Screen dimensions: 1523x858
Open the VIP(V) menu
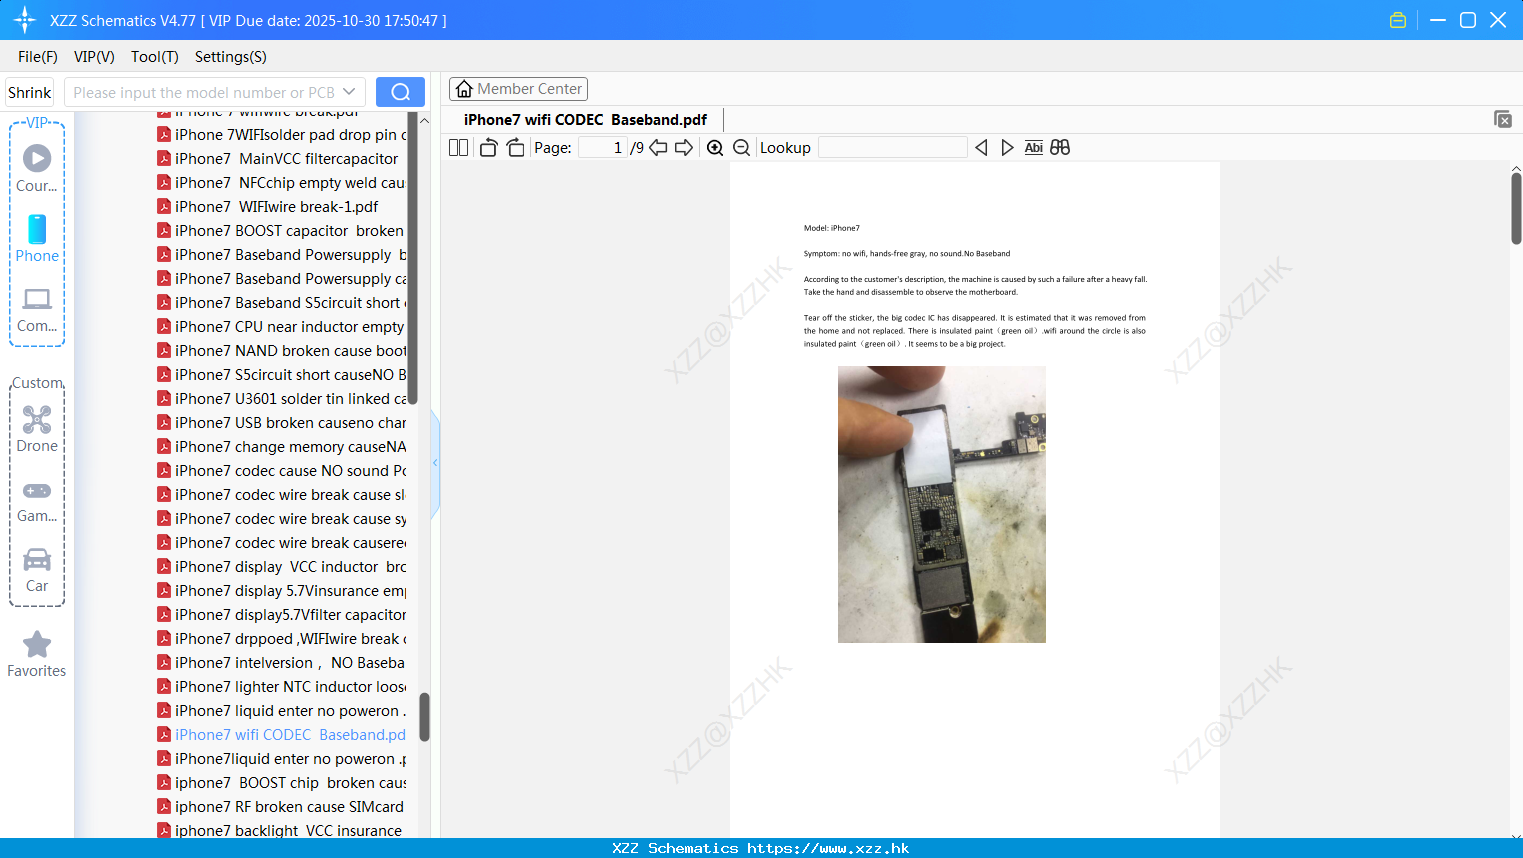(x=94, y=57)
